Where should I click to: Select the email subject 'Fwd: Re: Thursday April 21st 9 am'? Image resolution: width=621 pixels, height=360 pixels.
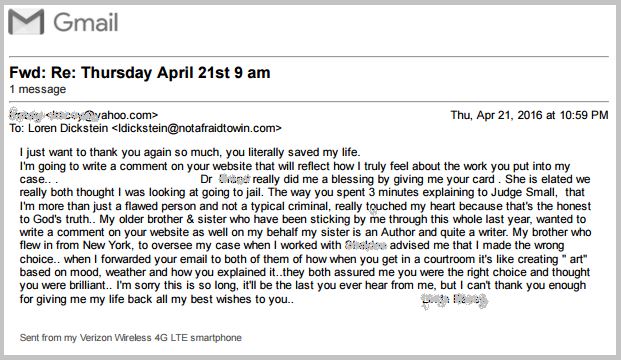coord(140,73)
